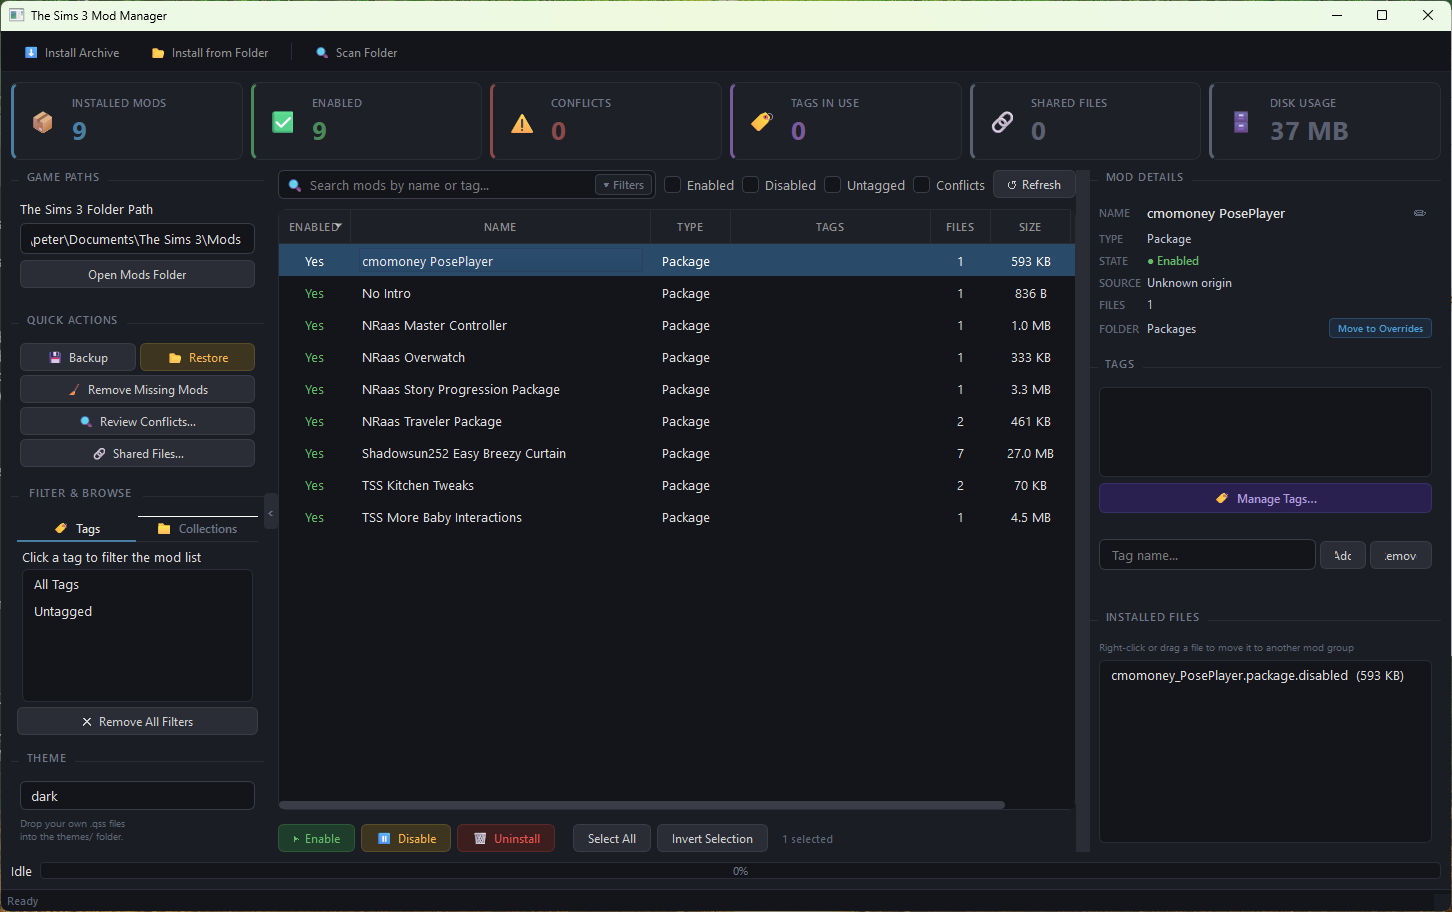Choose Install from Folder in toolbar
The height and width of the screenshot is (912, 1452).
click(x=210, y=53)
